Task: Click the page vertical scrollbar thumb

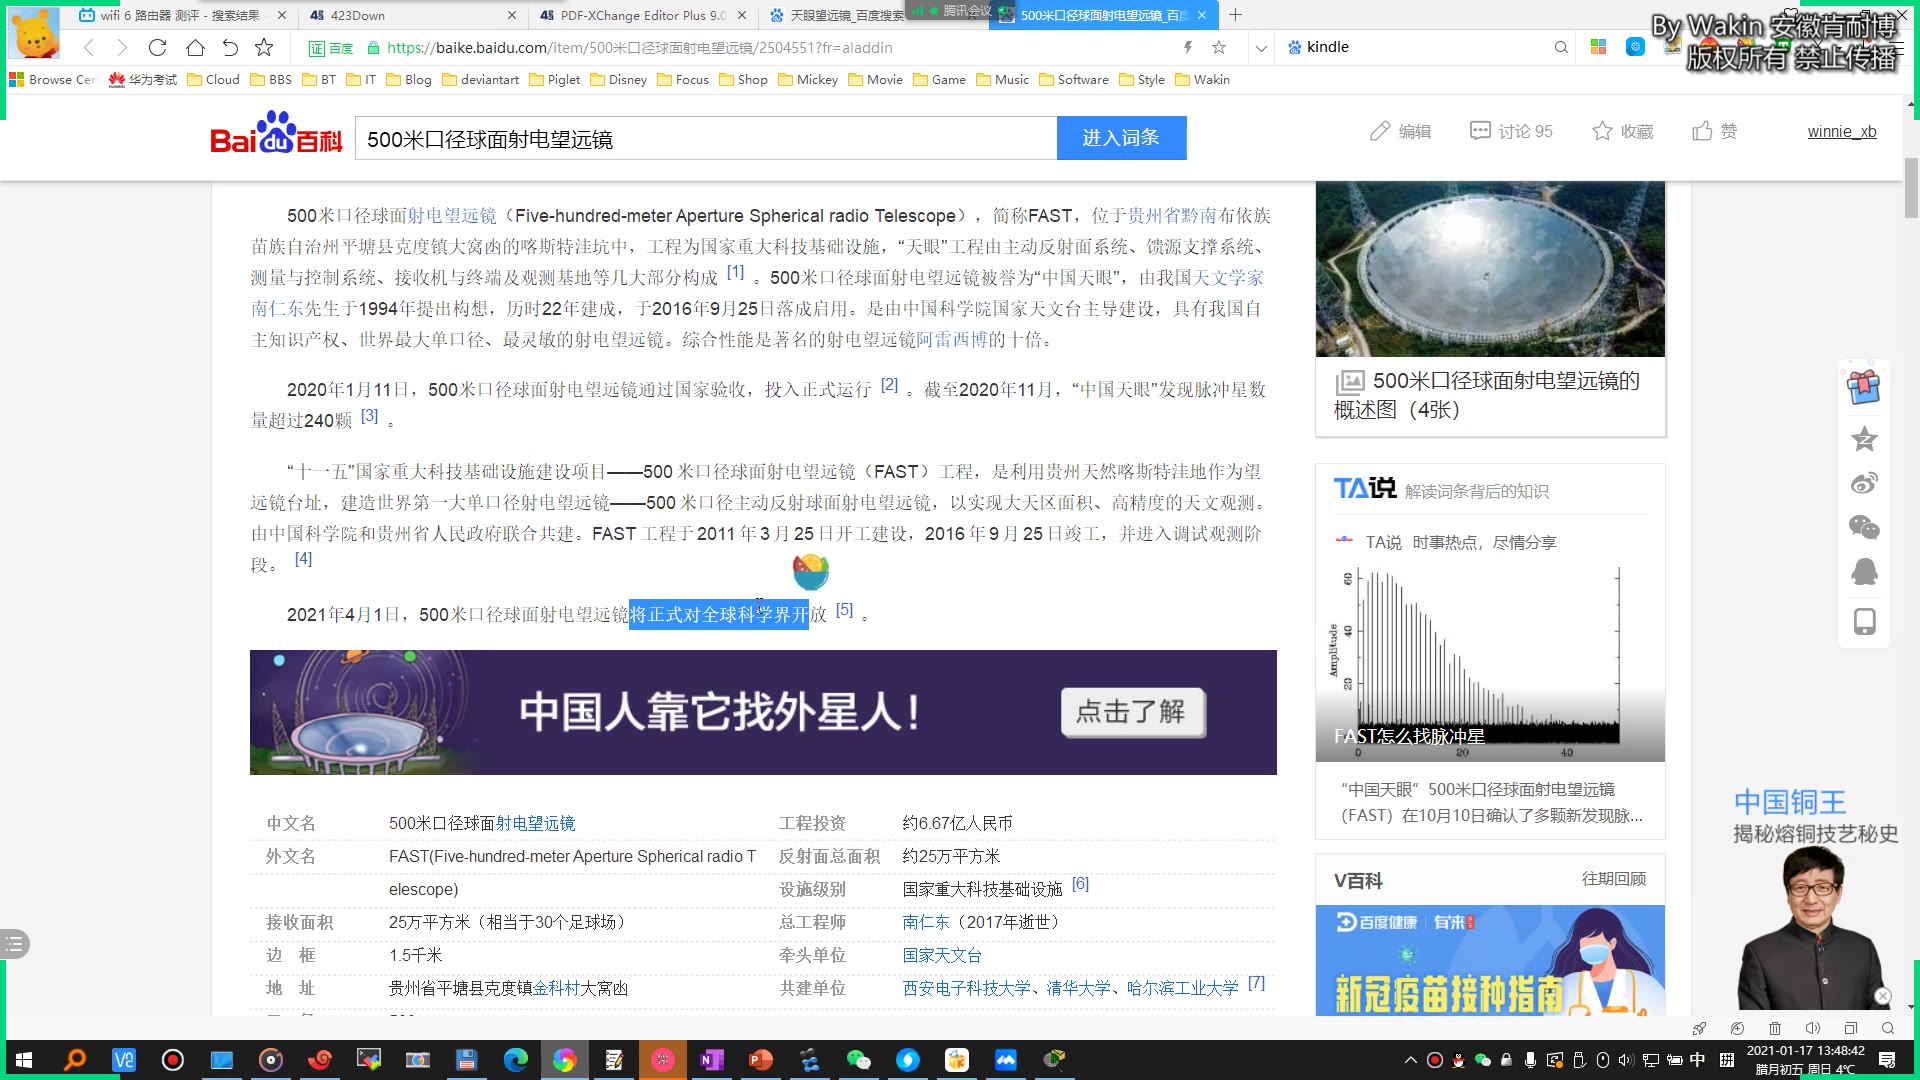Action: point(1911,188)
